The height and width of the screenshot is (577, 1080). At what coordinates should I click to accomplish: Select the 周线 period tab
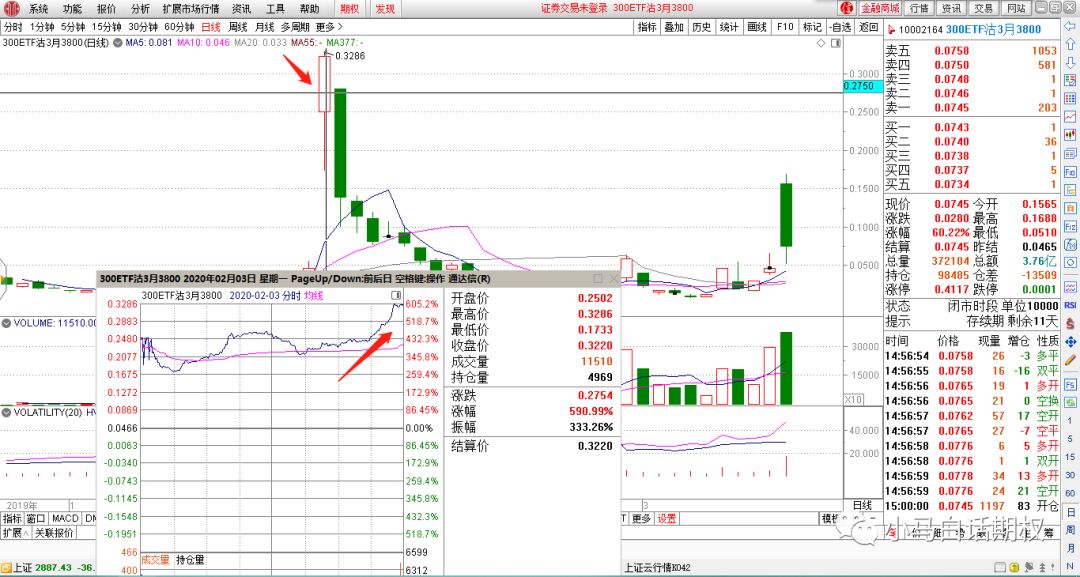point(238,27)
